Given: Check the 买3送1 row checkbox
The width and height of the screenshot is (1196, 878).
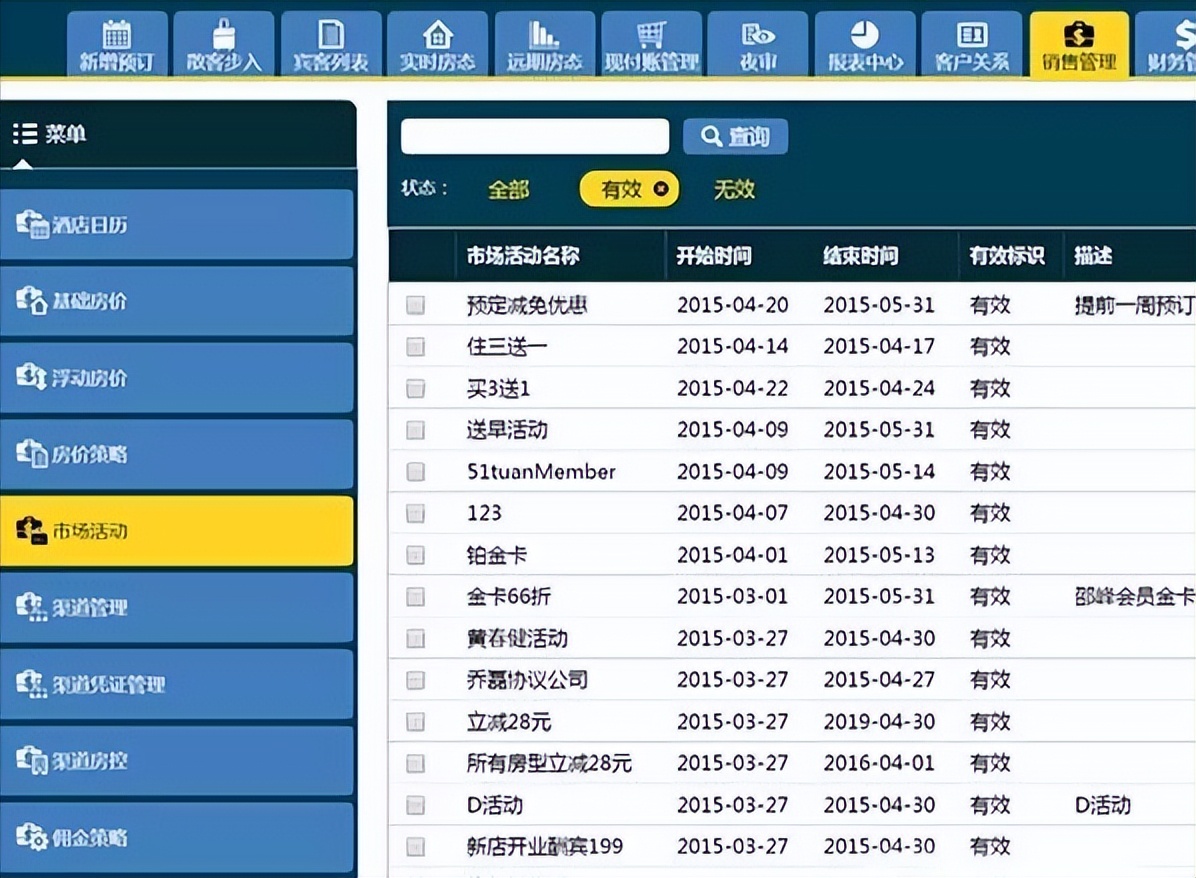Looking at the screenshot, I should tap(416, 388).
